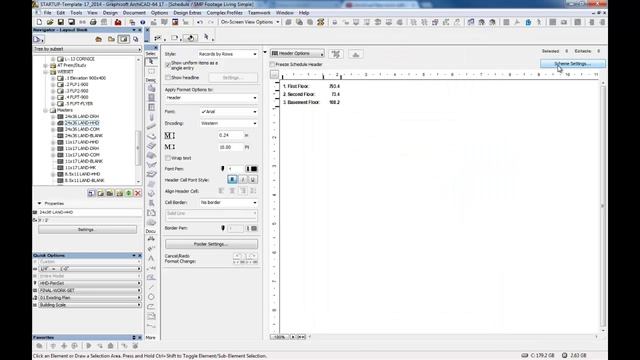The height and width of the screenshot is (360, 640).
Task: Open the Cell Border No border dropdown
Action: coord(229,202)
